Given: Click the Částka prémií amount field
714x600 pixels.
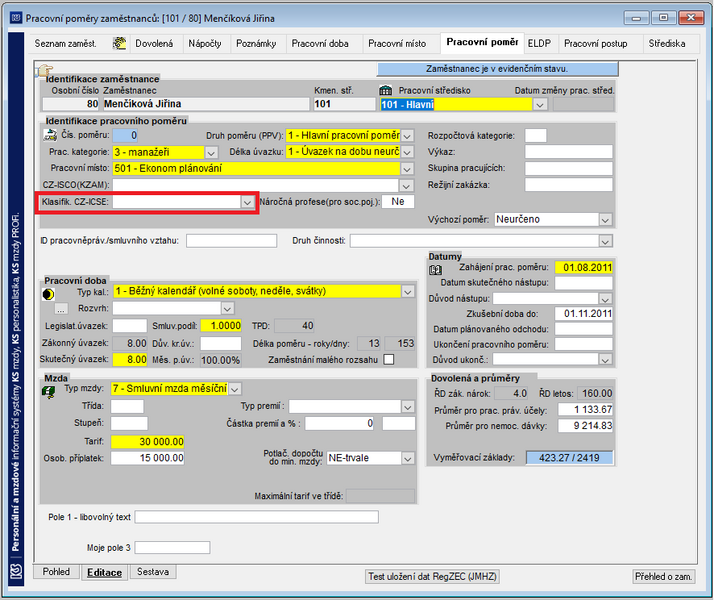Looking at the screenshot, I should [x=340, y=423].
